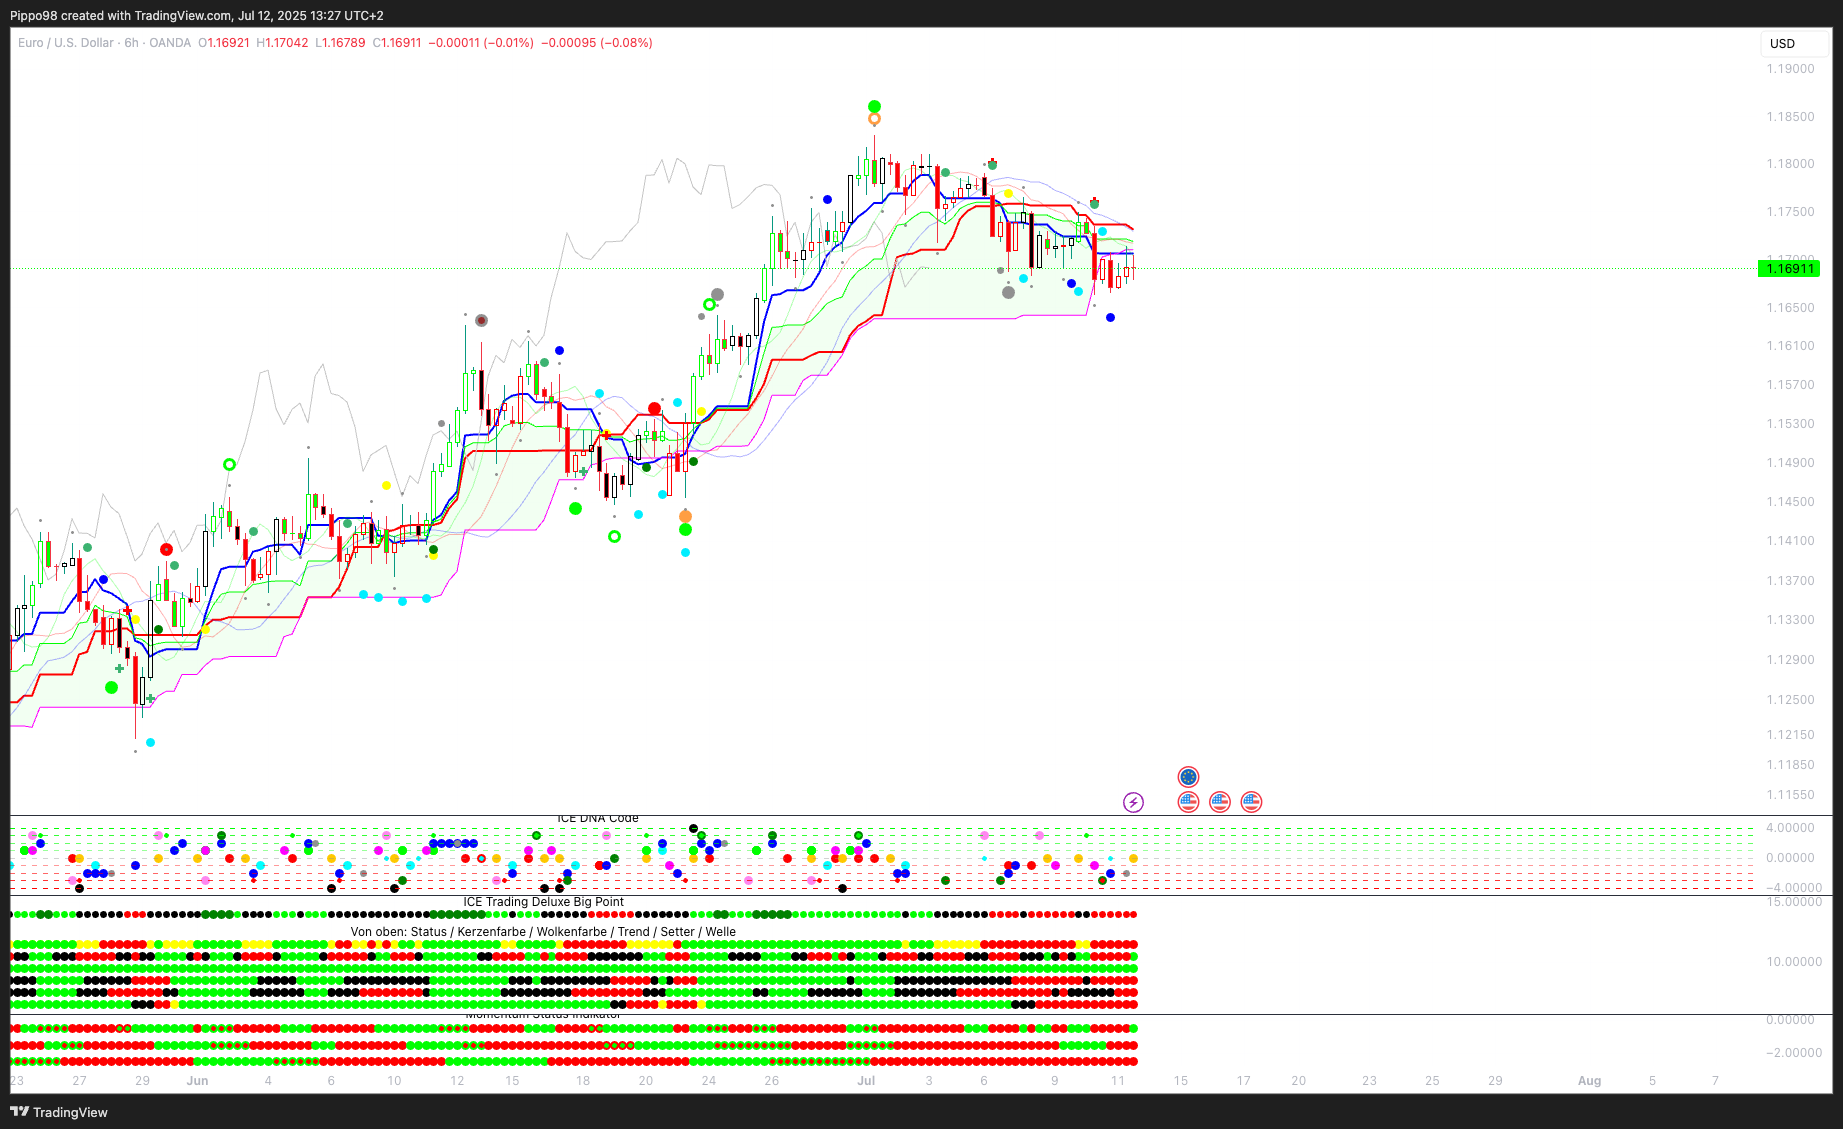
Task: Click the Aug label on the time axis
Action: (1589, 1081)
